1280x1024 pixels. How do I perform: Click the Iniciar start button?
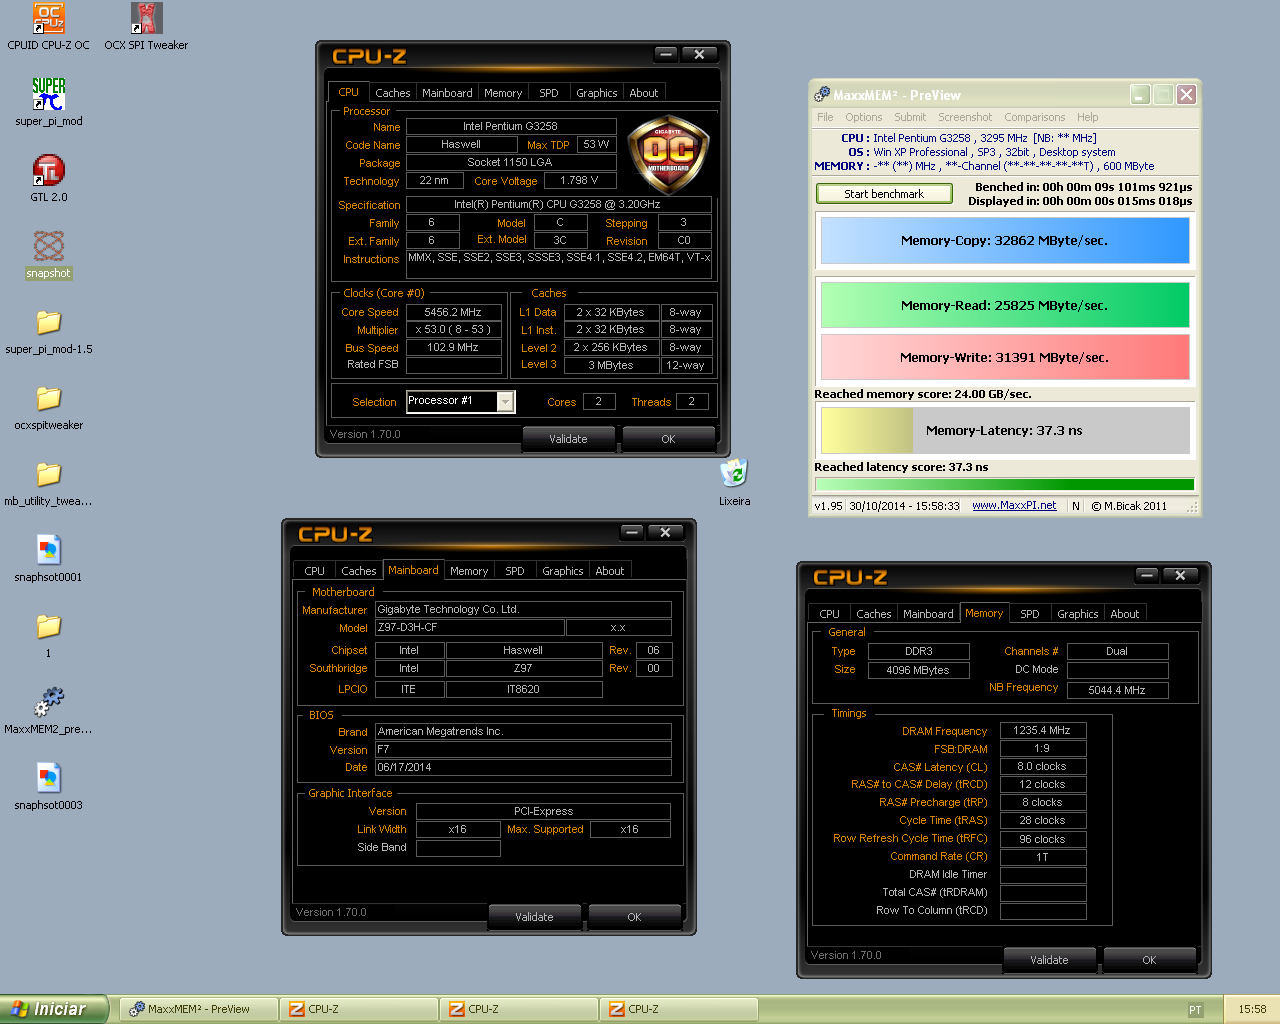coord(53,1009)
